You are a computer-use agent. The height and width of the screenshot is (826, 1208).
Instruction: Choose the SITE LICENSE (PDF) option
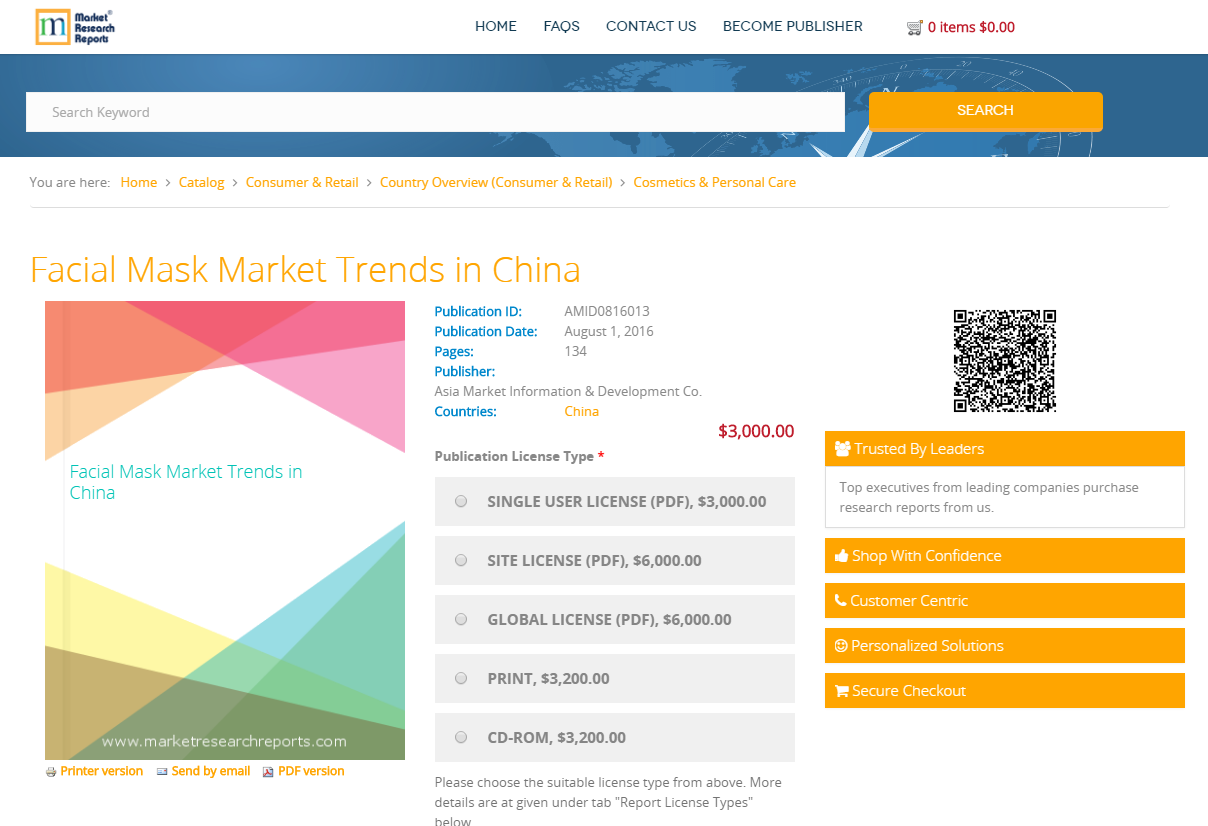461,560
